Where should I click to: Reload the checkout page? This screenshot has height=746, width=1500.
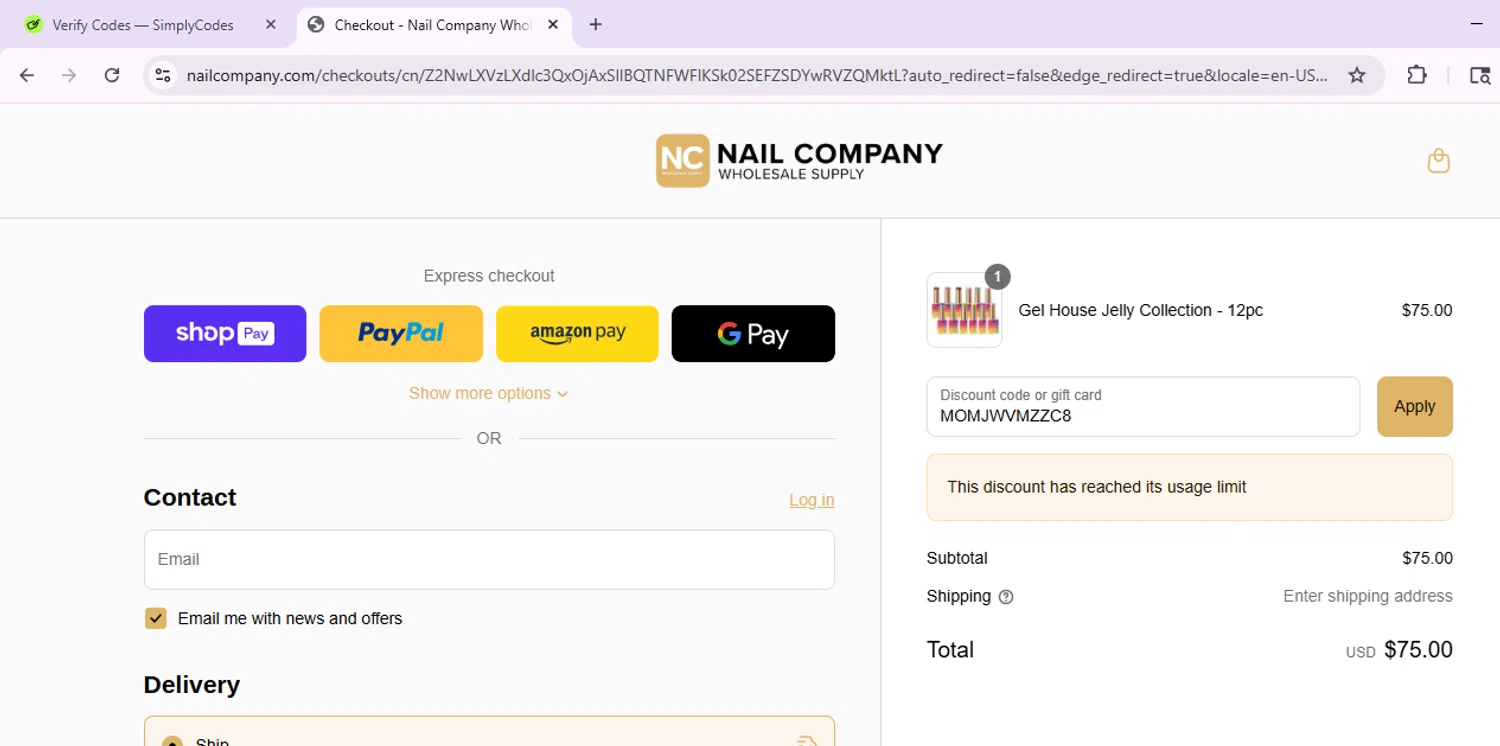click(112, 75)
